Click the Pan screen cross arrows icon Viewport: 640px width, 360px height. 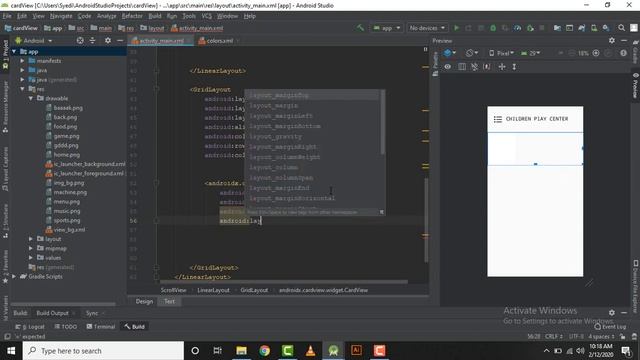pos(502,67)
